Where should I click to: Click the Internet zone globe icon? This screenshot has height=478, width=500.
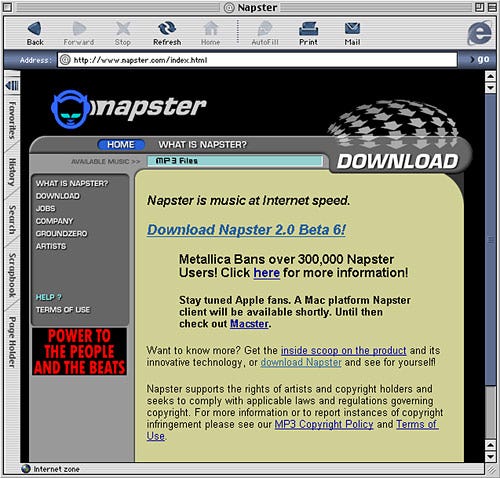pos(26,469)
